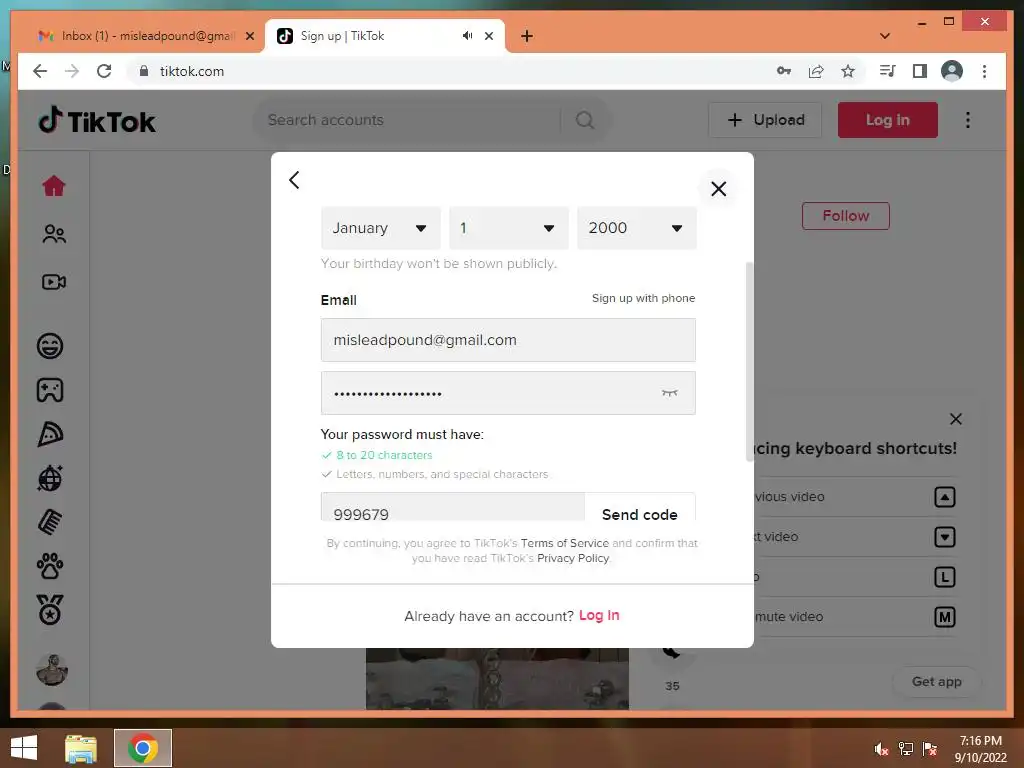The width and height of the screenshot is (1024, 768).
Task: Open the Windows Start menu
Action: pos(24,748)
